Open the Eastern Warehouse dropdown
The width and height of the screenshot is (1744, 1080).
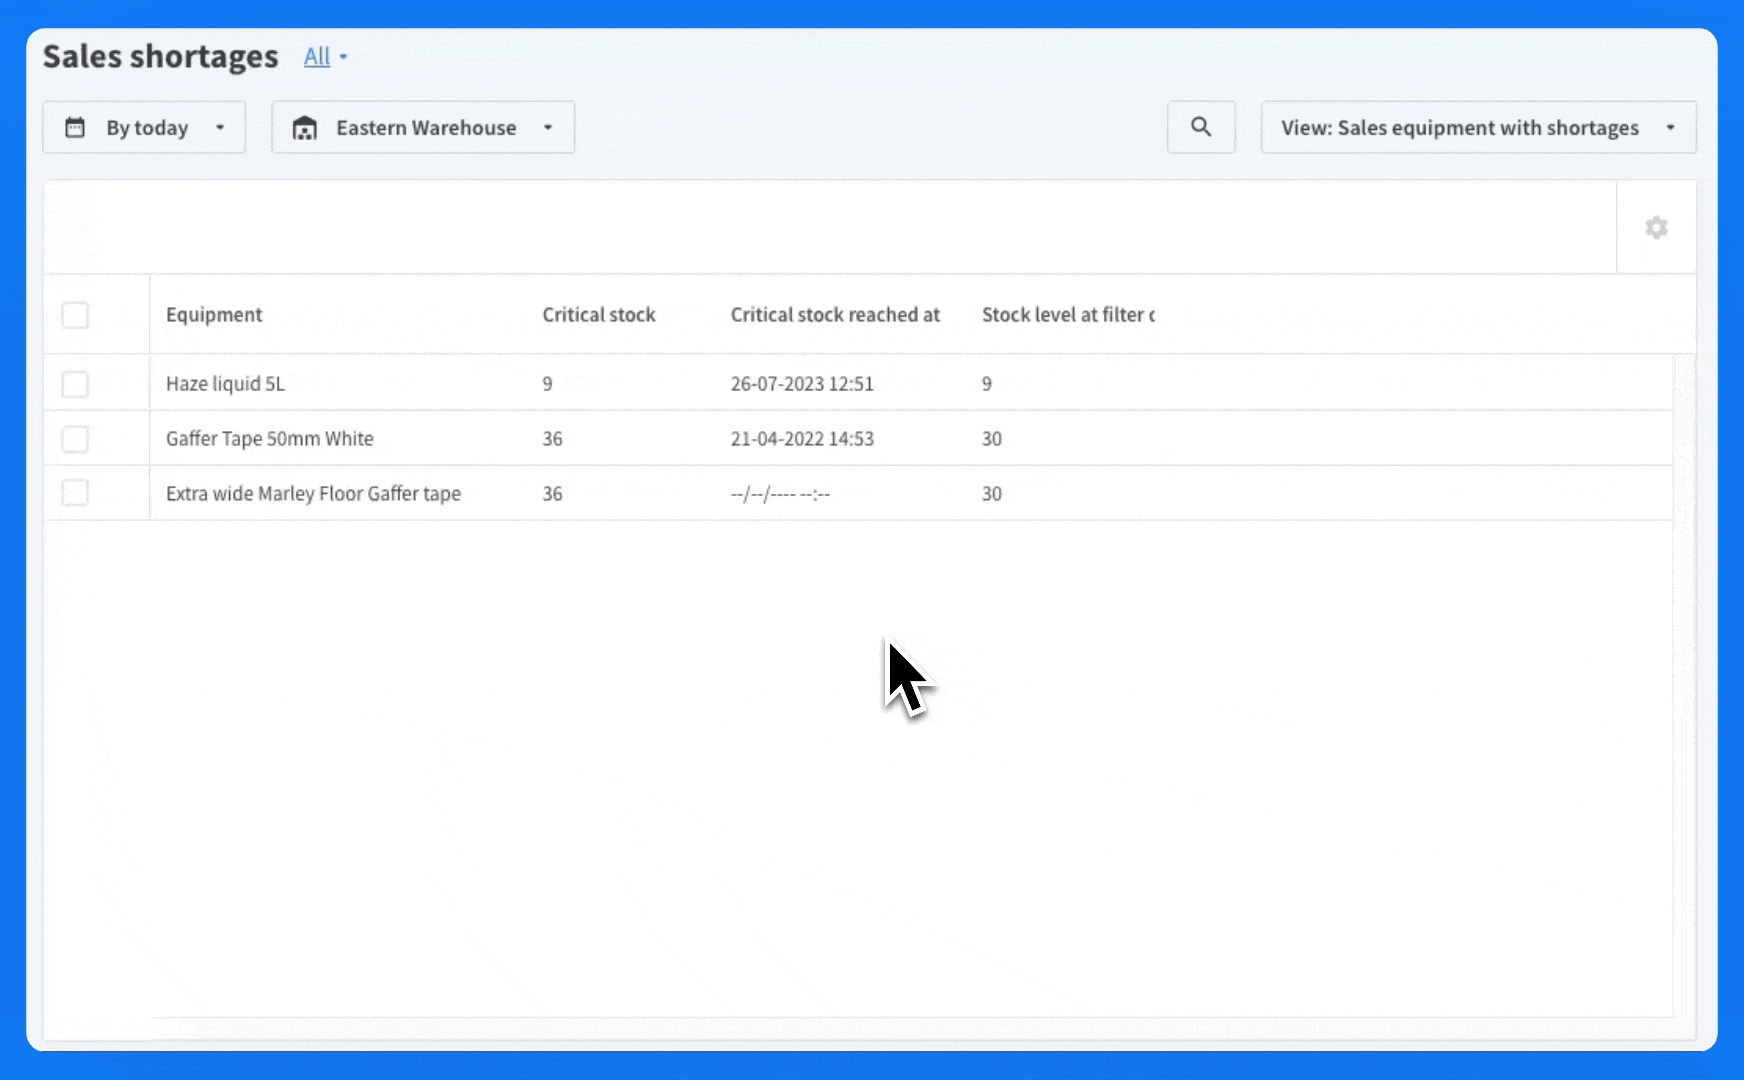[423, 127]
